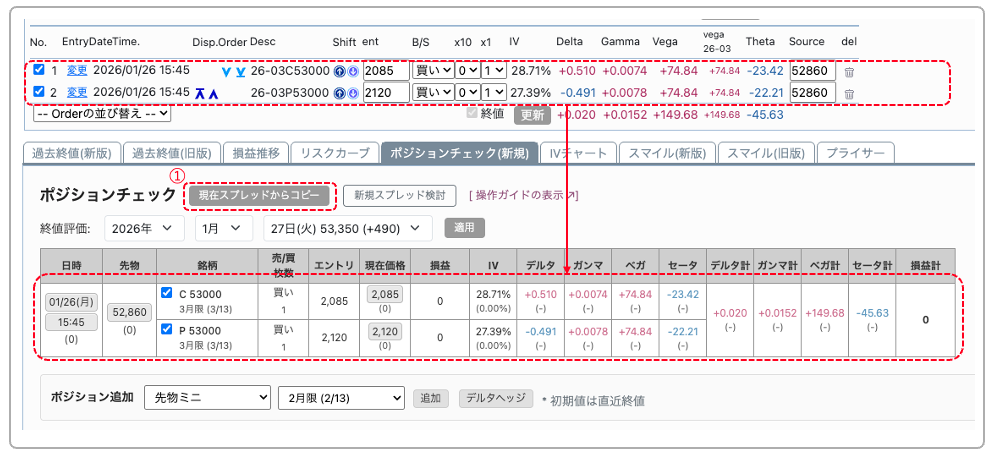Screen dimensions: 992x456
Task: Click the 01/26(月) date button
Action: point(71,302)
